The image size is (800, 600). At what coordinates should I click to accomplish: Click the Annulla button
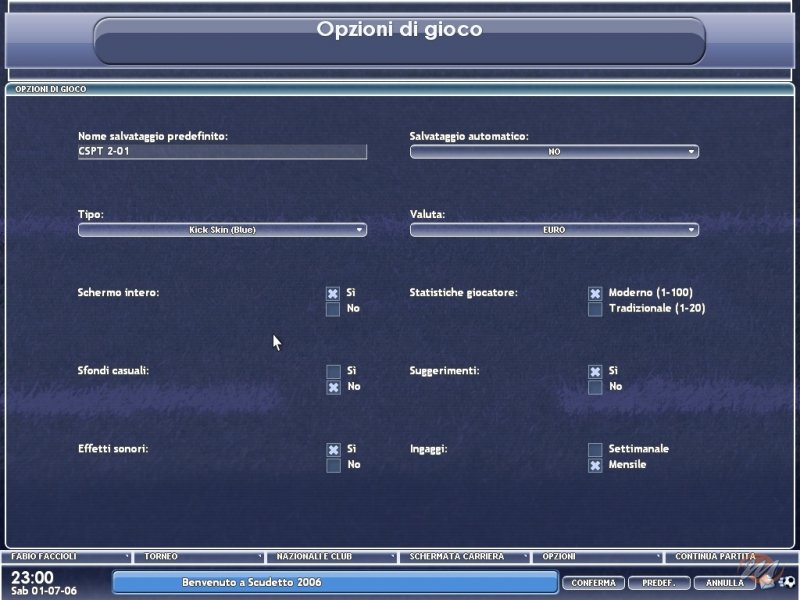pos(722,583)
